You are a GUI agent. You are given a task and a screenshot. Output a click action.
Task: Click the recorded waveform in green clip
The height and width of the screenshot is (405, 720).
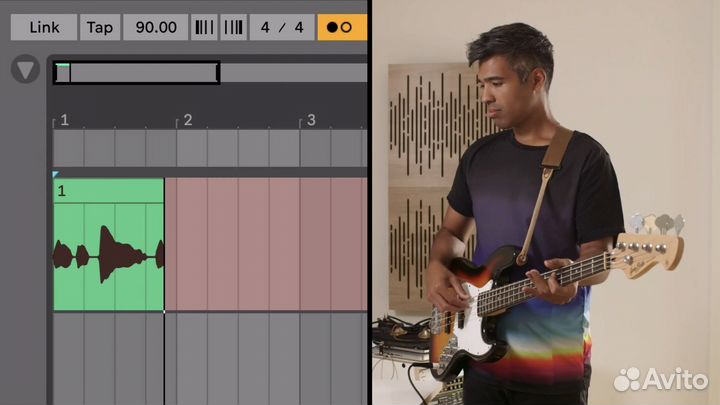tap(108, 255)
